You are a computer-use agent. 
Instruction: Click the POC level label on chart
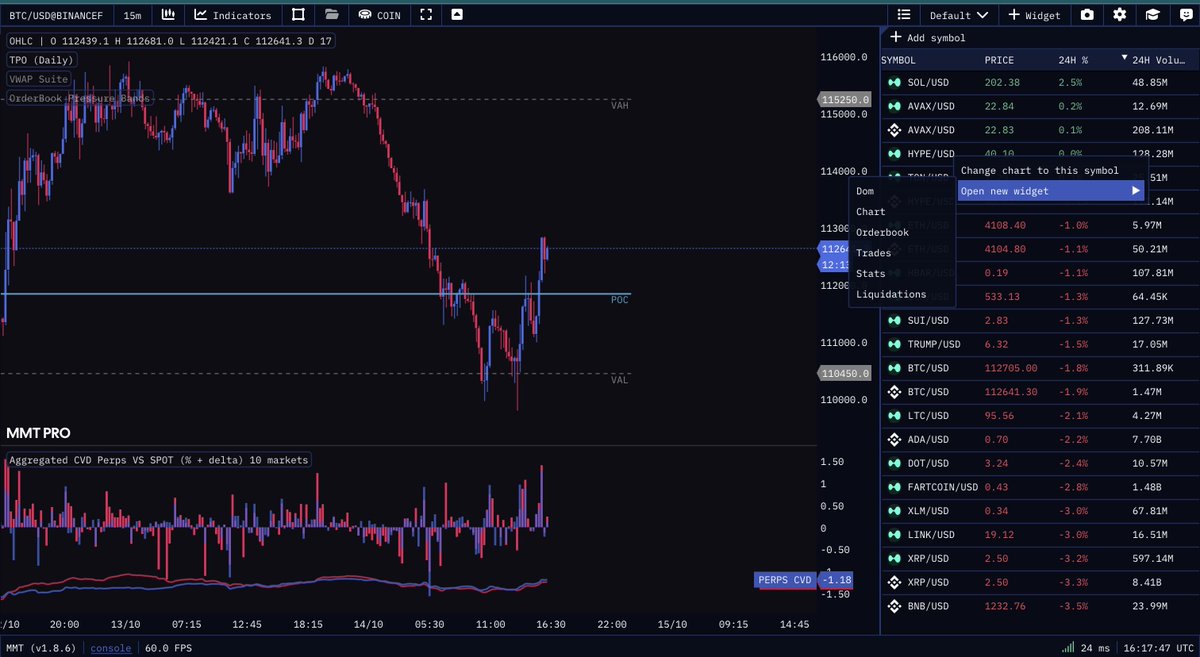tap(620, 299)
